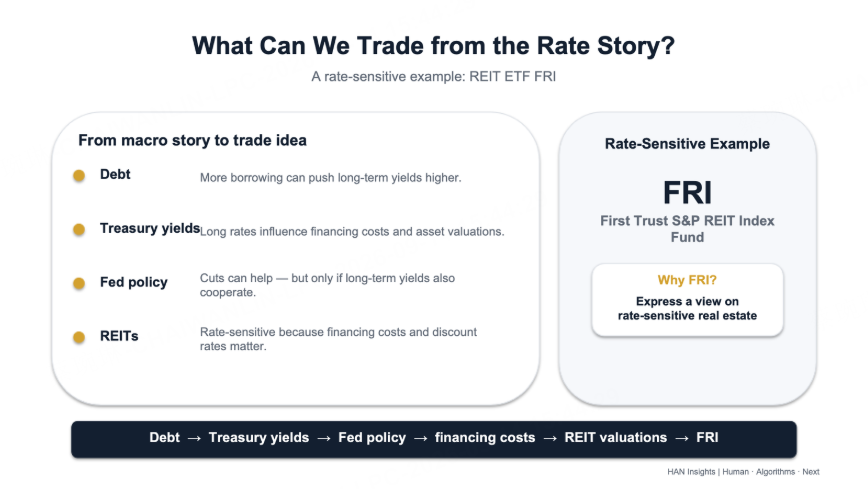Click the gold bullet beside Treasury yields

(79, 229)
